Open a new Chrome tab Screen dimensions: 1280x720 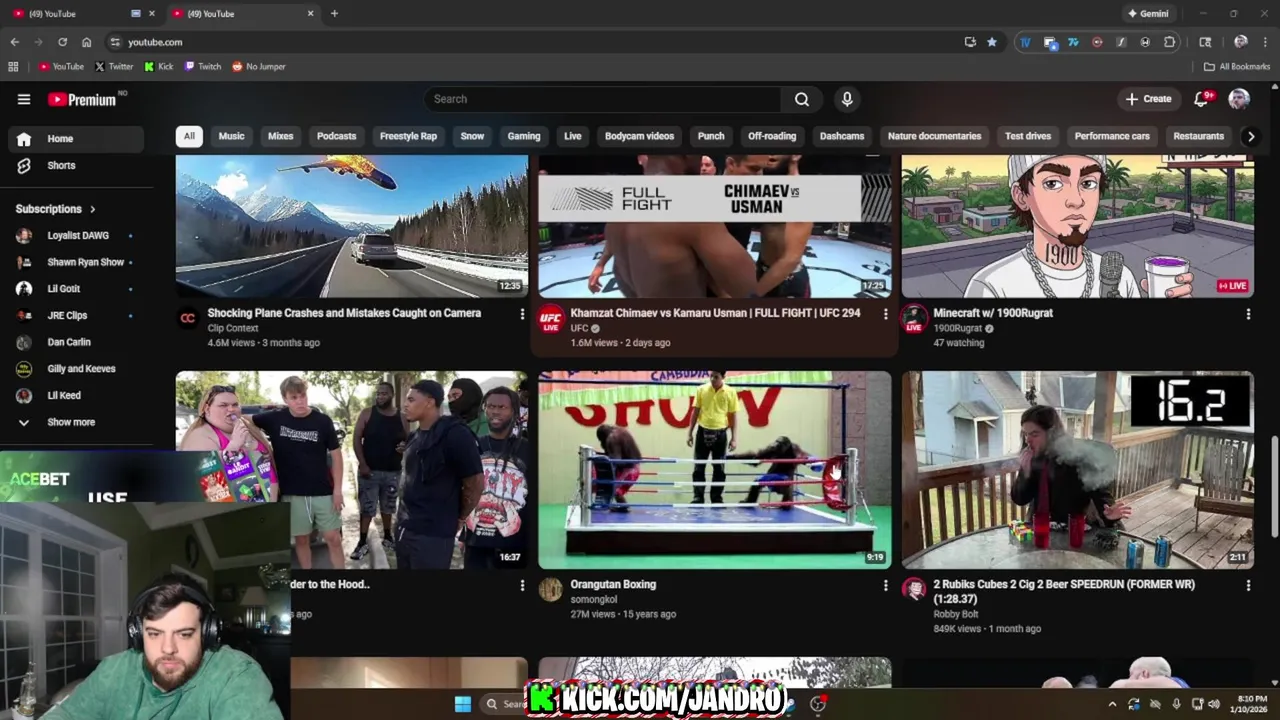[x=334, y=14]
